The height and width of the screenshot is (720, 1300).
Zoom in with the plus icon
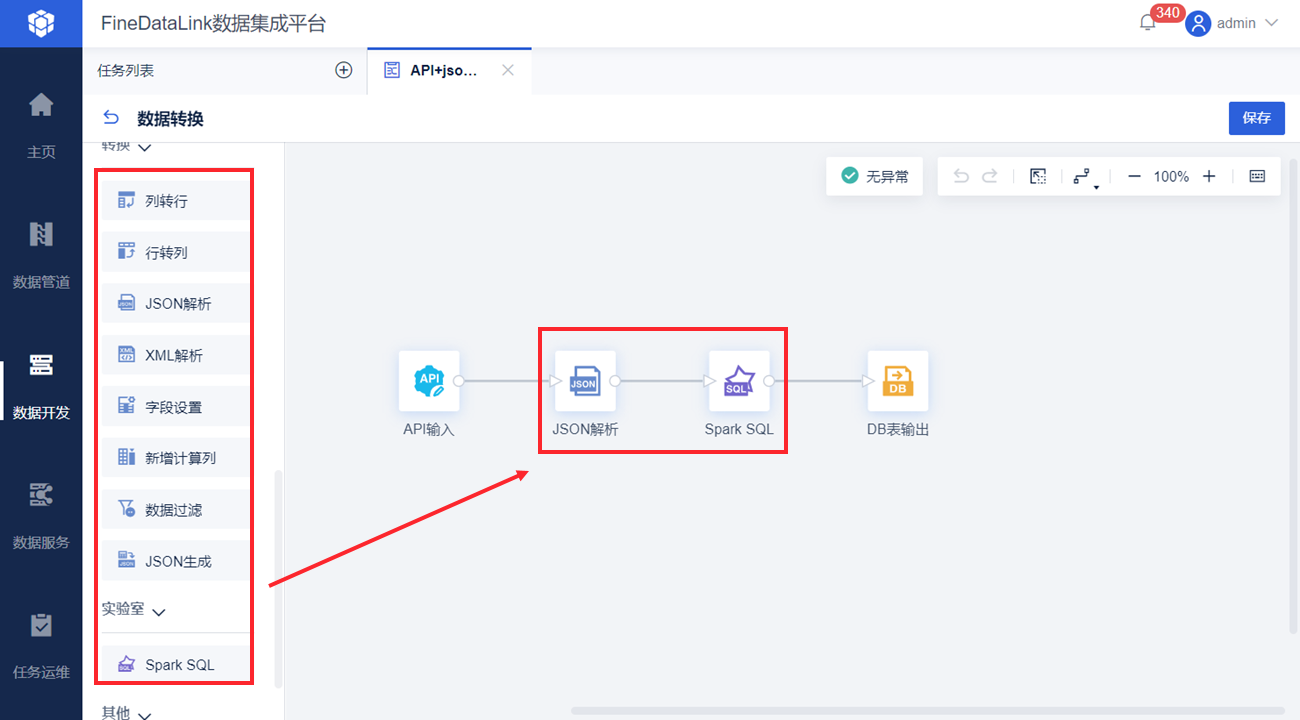(1209, 176)
